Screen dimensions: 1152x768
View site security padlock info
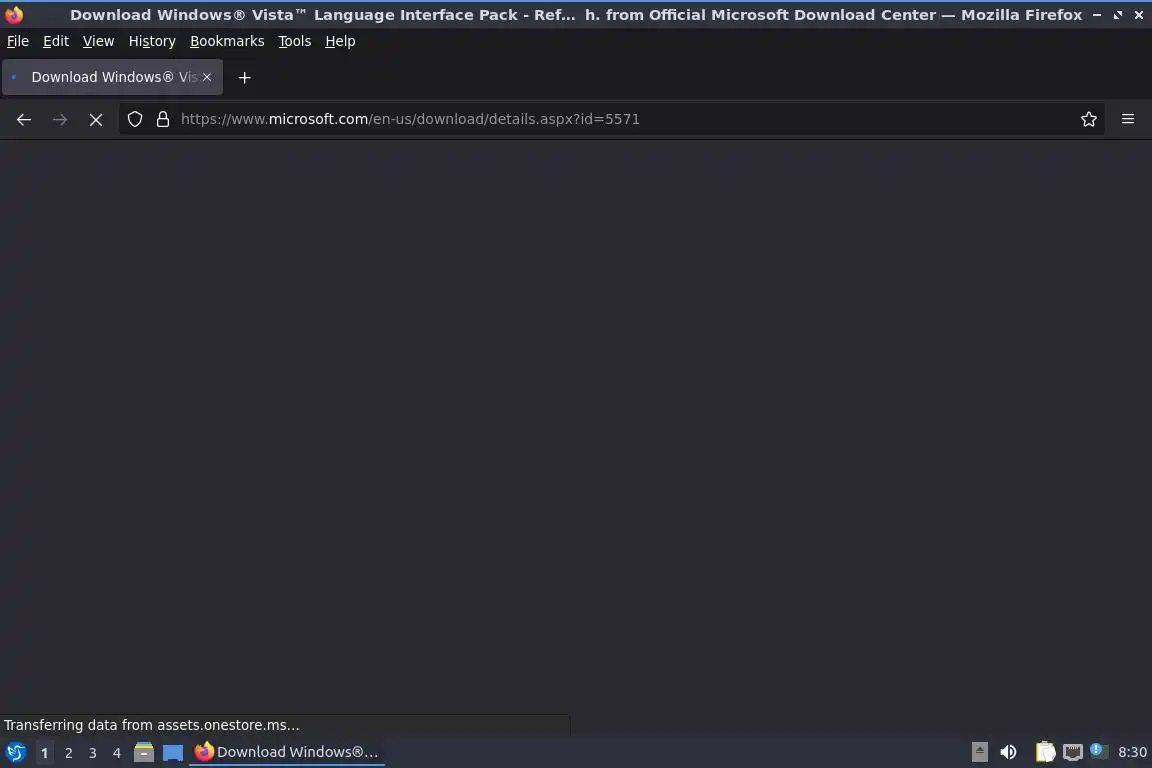[x=163, y=119]
